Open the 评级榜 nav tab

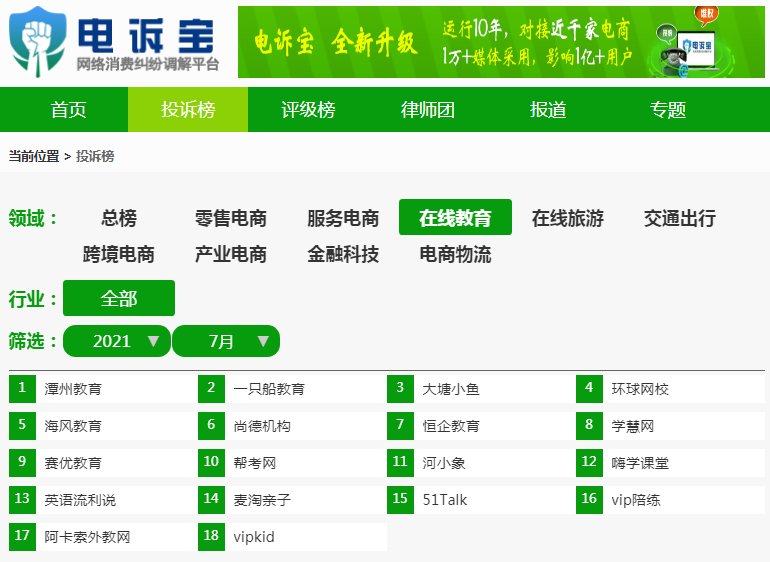[308, 110]
